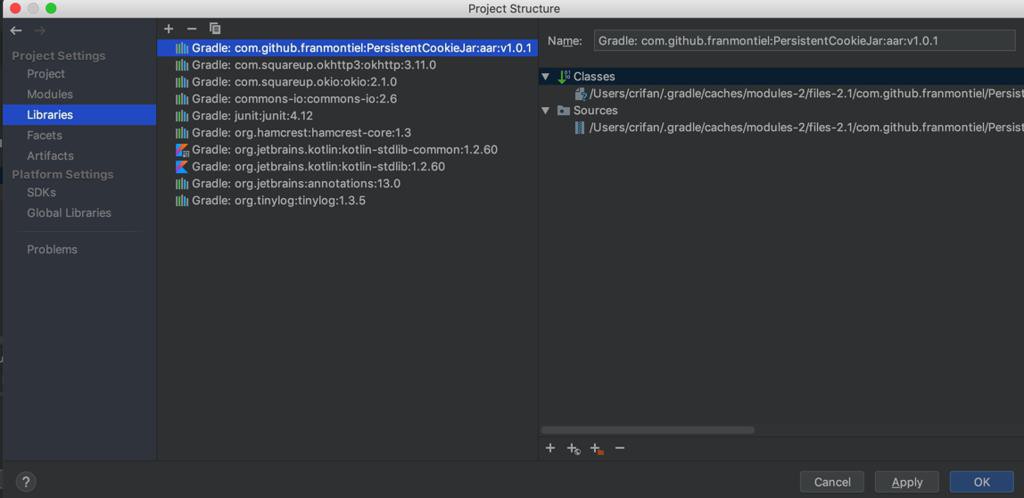Click the Specify Documentation URL icon
This screenshot has width=1024, height=498.
point(573,449)
